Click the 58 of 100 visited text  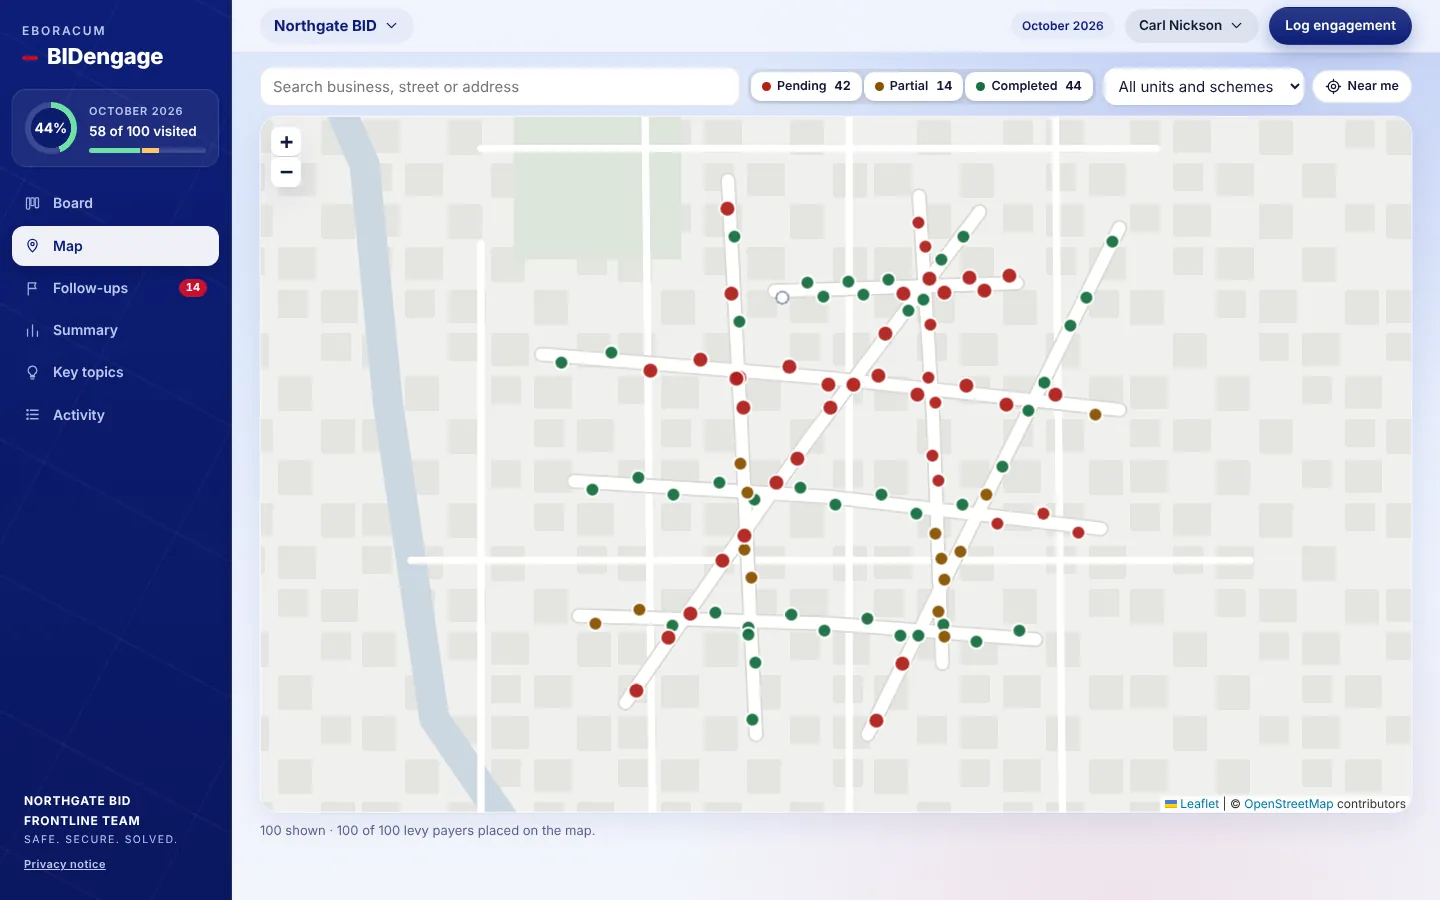click(x=143, y=131)
